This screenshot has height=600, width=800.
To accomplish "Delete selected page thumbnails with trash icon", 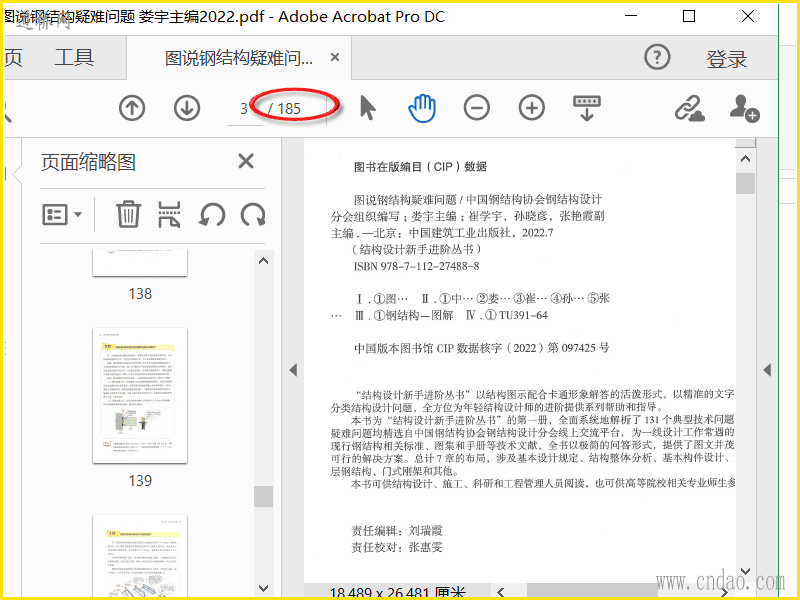I will click(128, 214).
